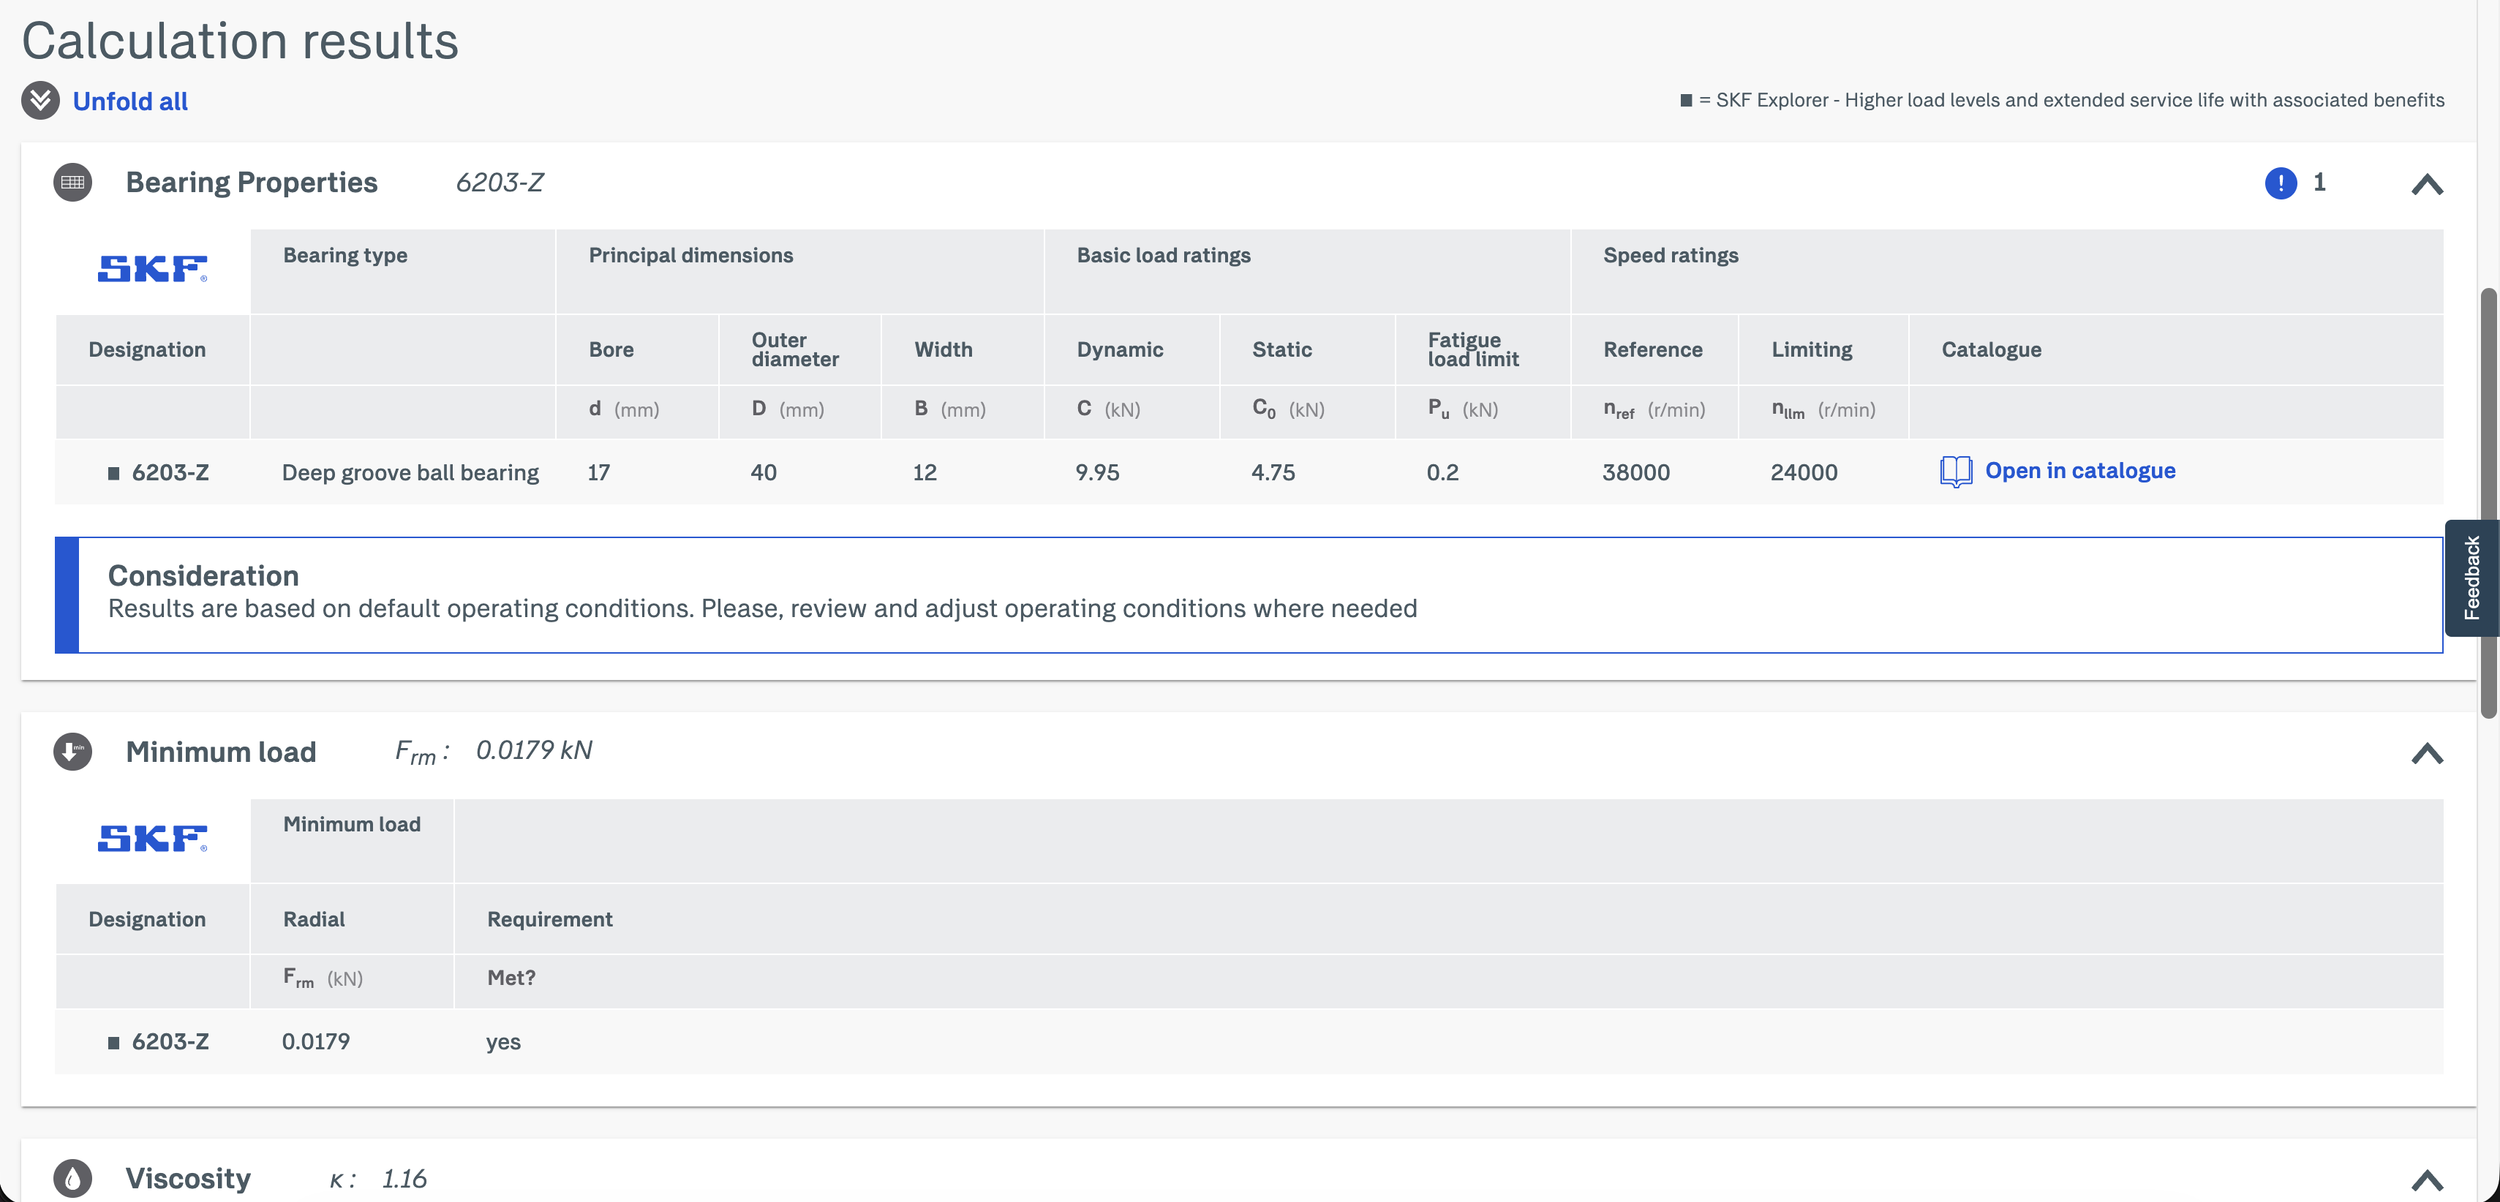This screenshot has width=2500, height=1202.
Task: Click the Minimum load arrow icon
Action: [72, 751]
